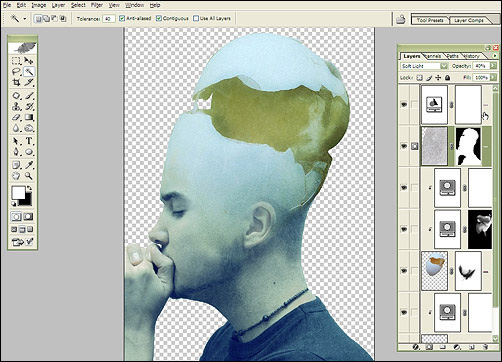This screenshot has height=362, width=502.
Task: Create a new fill or adjustment layer
Action: (x=457, y=347)
